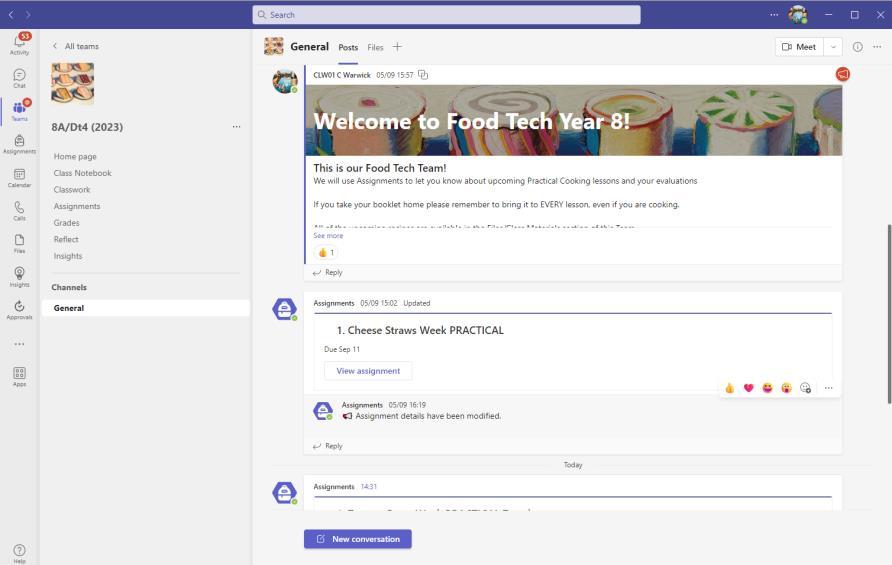892x565 pixels.
Task: Open Chat from the left rail
Action: click(19, 79)
